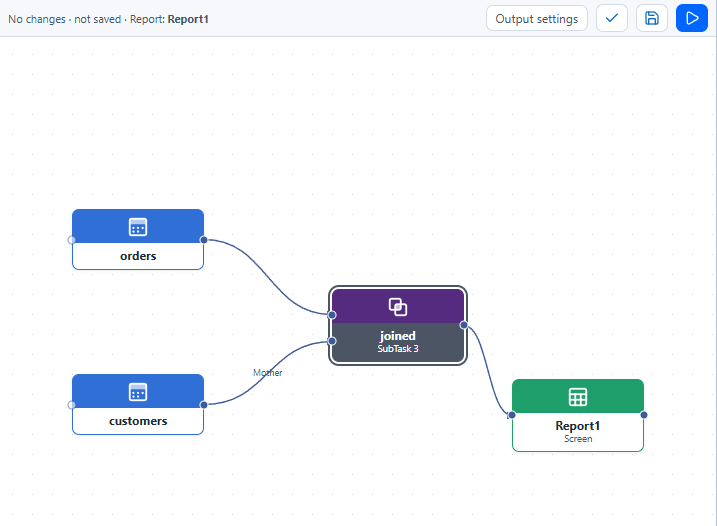Viewport: 717px width, 526px height.
Task: Click the 'No changes' status text
Action: [37, 19]
